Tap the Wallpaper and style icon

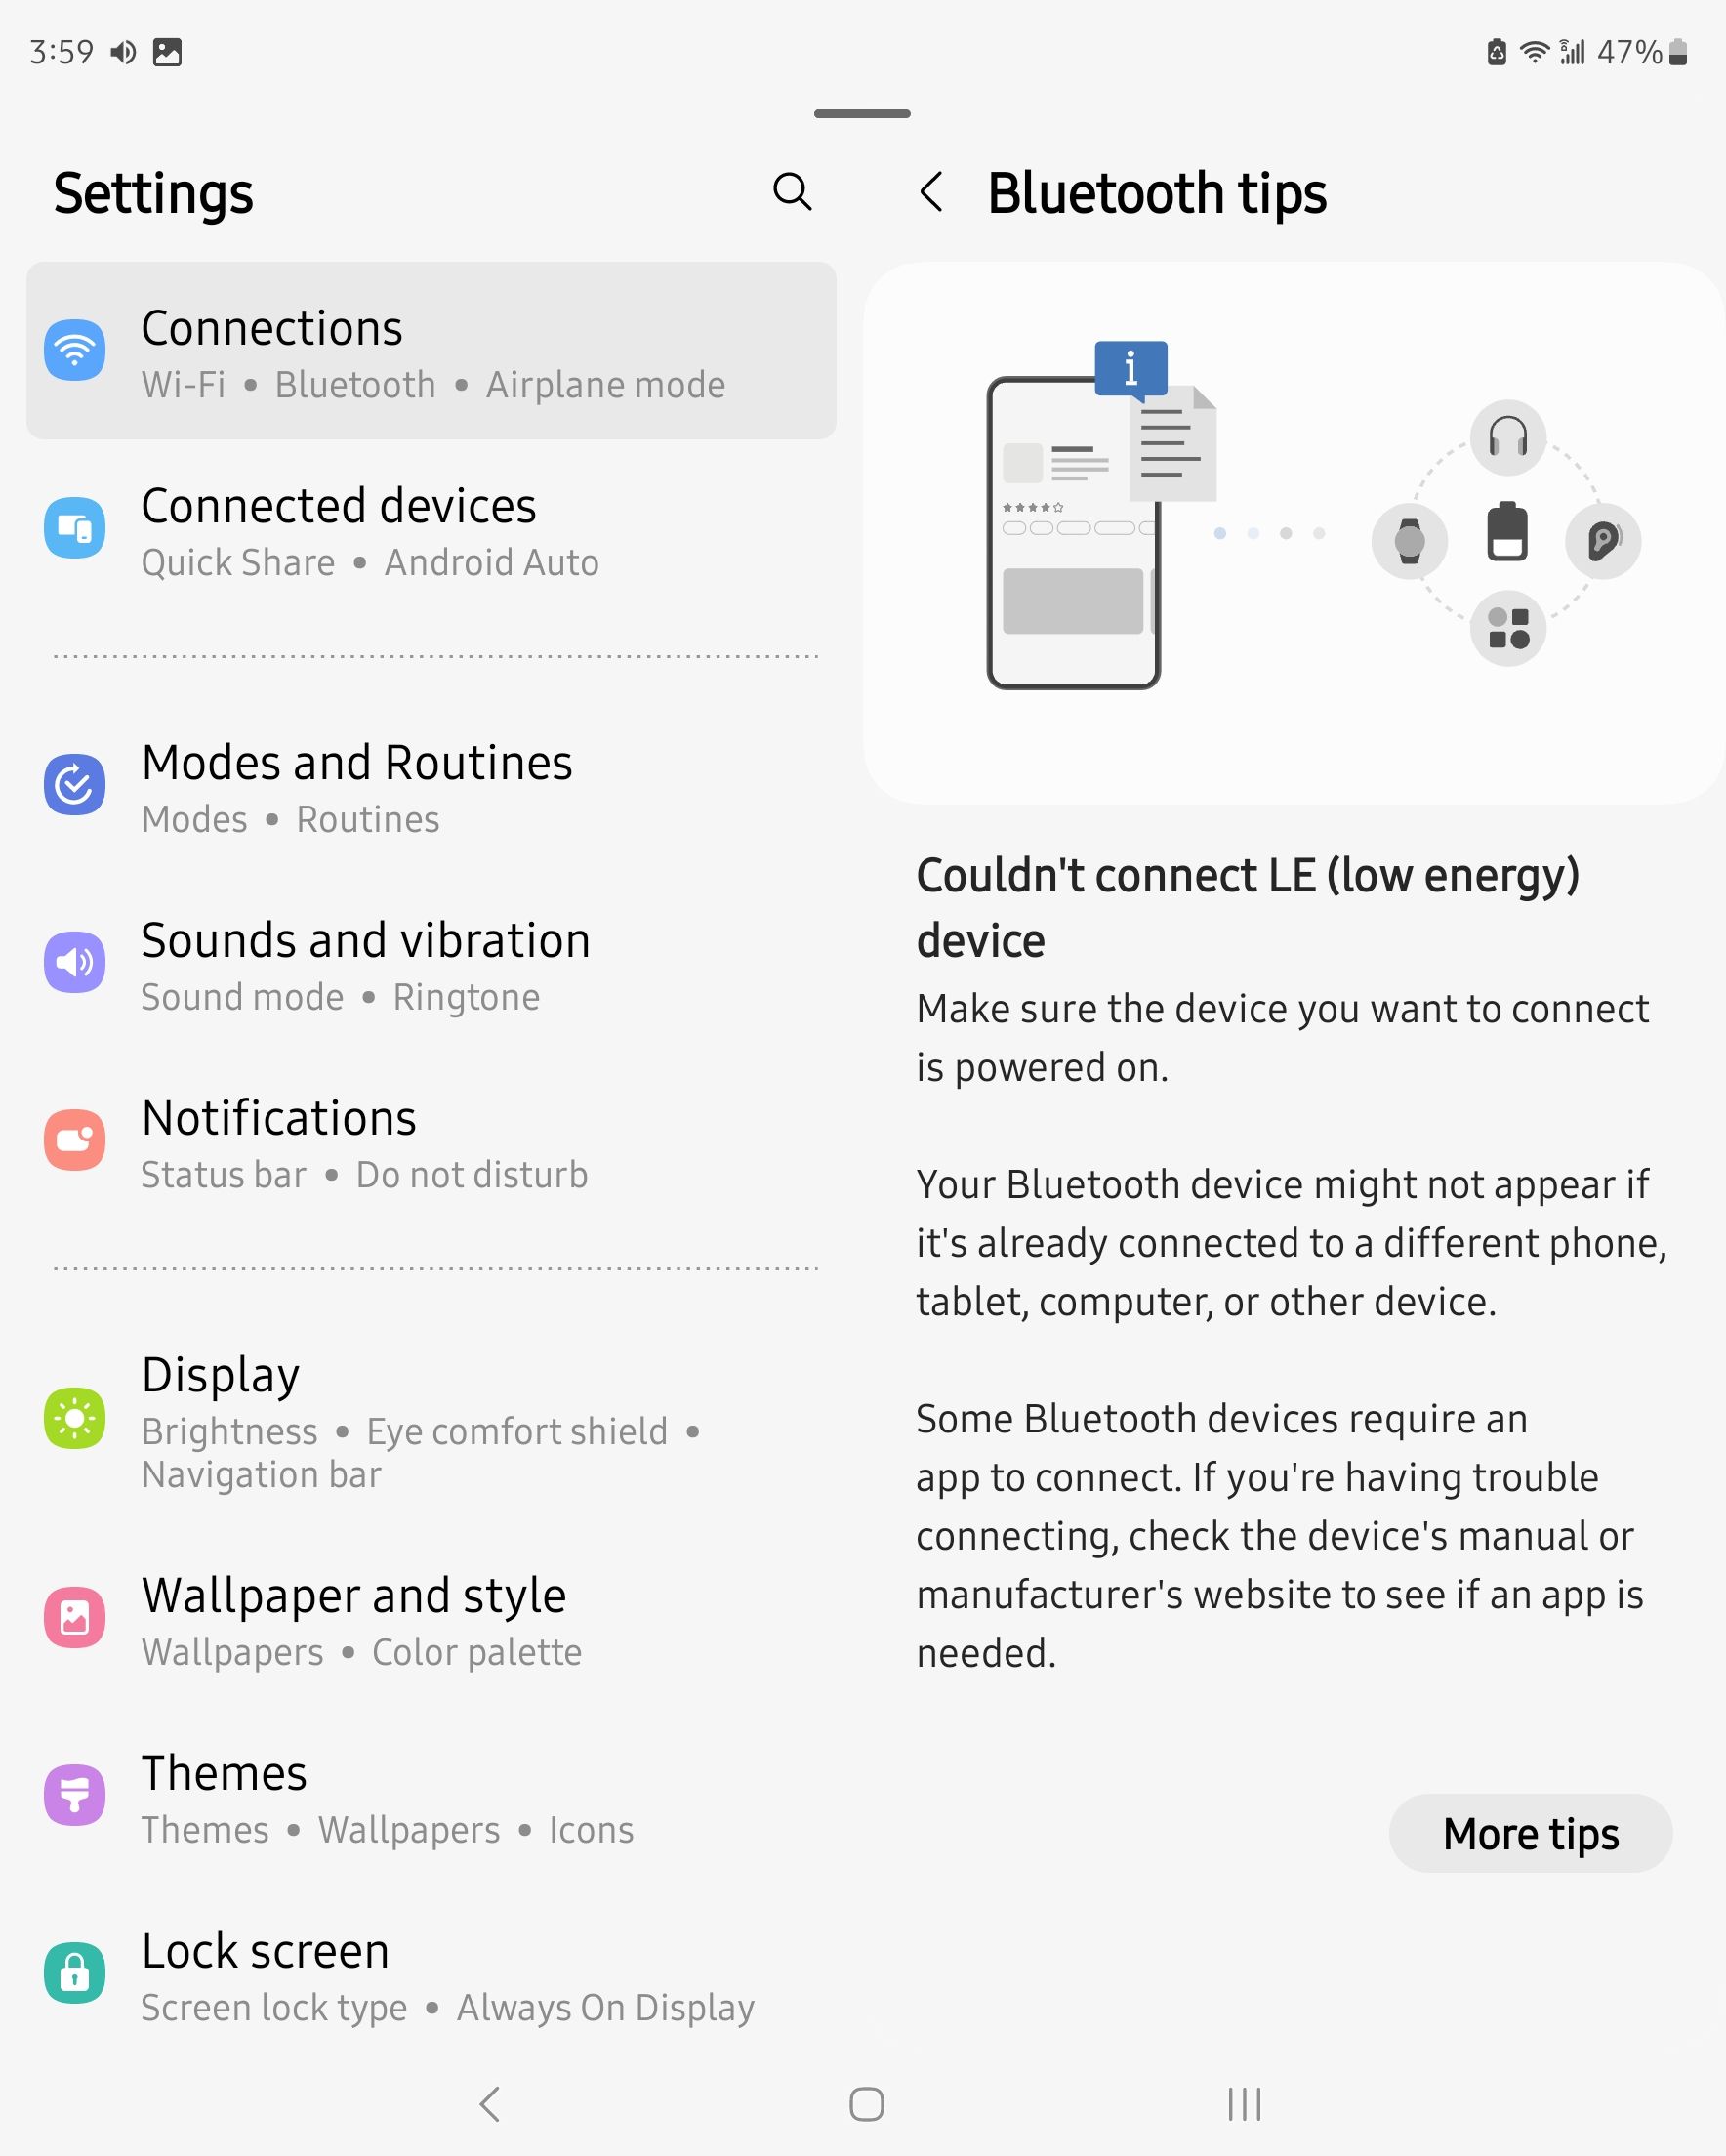pyautogui.click(x=75, y=1617)
